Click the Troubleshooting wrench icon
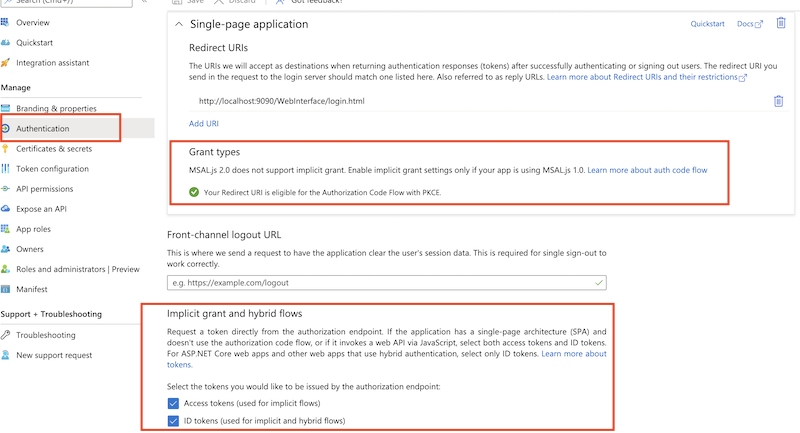This screenshot has height=433, width=800. (x=5, y=335)
